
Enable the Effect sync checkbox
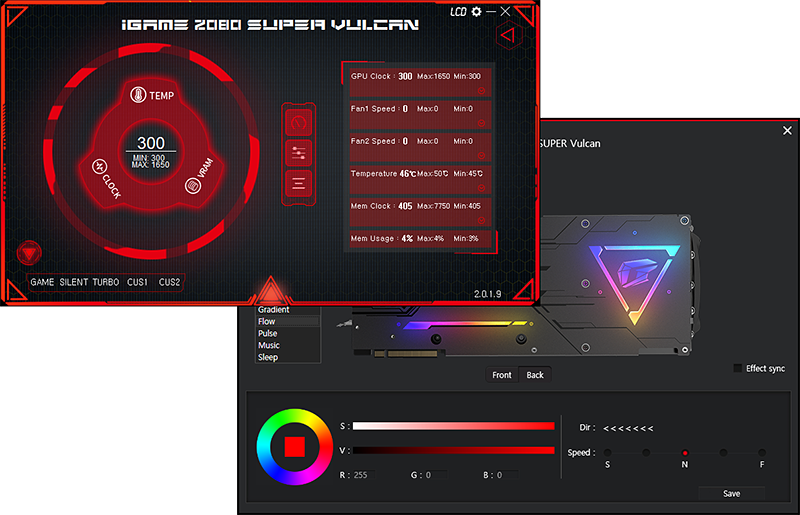[737, 369]
